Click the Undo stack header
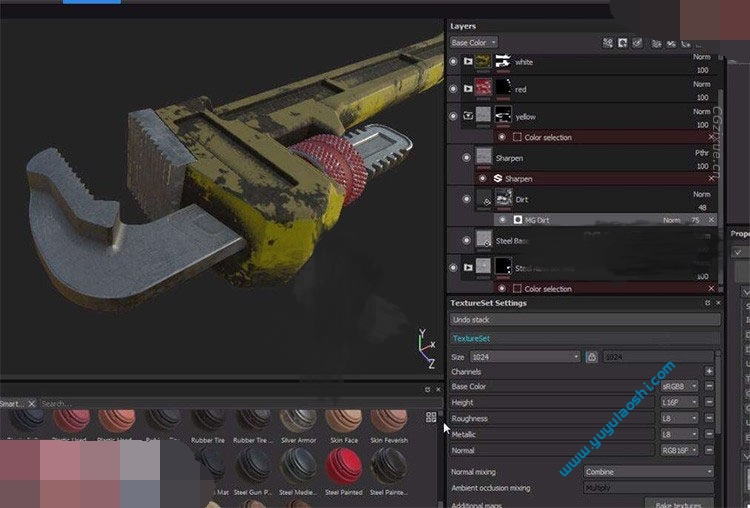 (x=585, y=320)
